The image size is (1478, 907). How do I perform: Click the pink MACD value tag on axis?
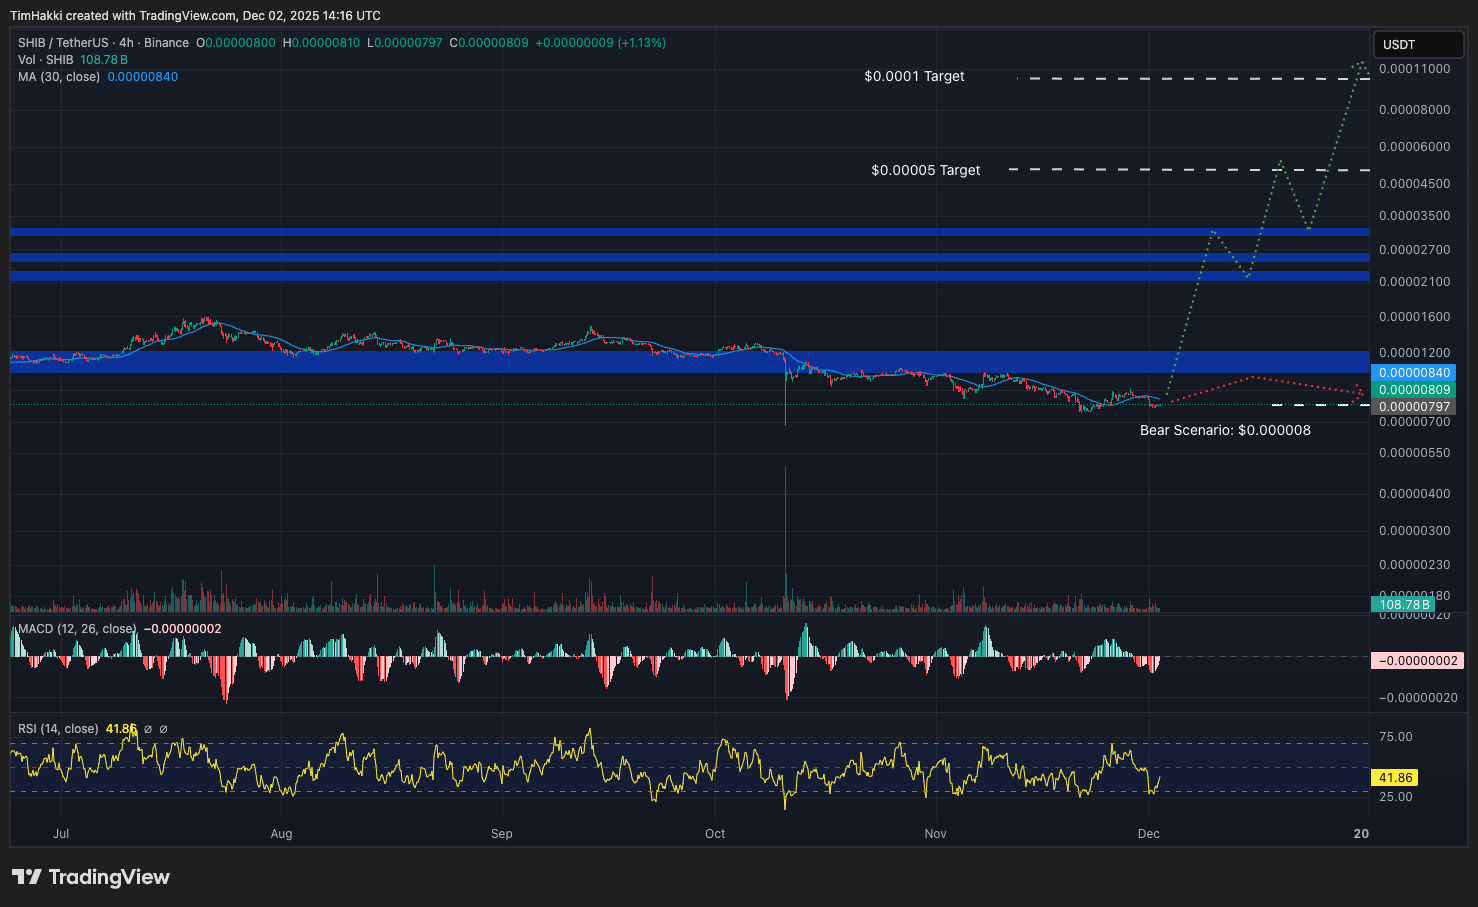(1419, 661)
